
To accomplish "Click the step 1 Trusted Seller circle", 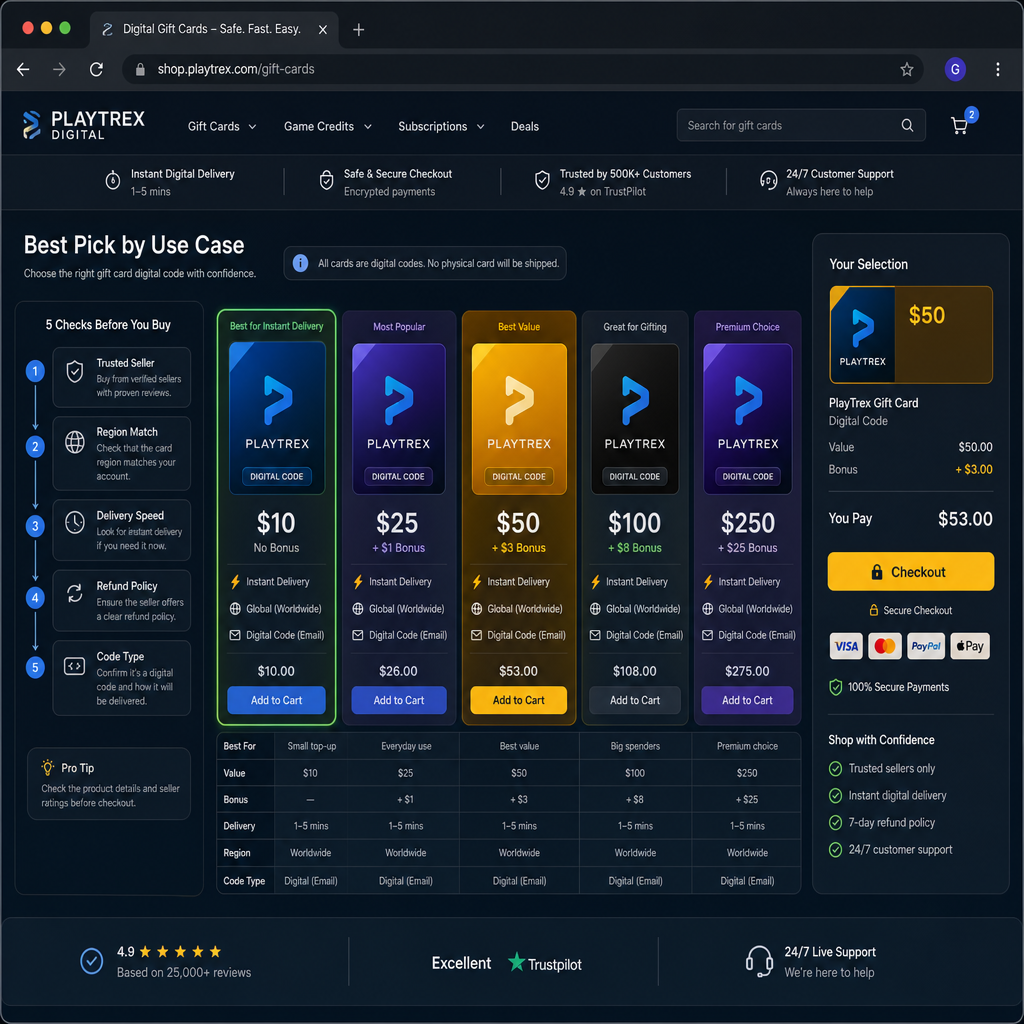I will pyautogui.click(x=35, y=372).
